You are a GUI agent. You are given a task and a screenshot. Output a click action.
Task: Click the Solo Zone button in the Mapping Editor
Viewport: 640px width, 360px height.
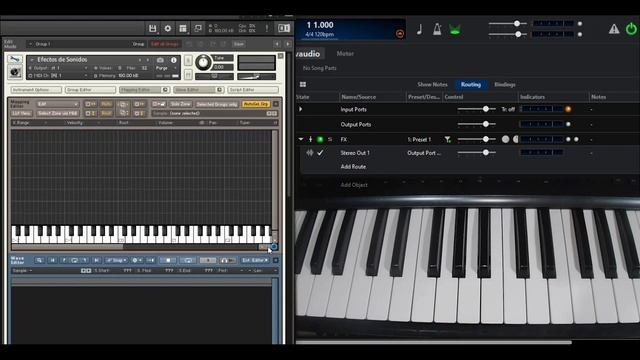tap(180, 104)
